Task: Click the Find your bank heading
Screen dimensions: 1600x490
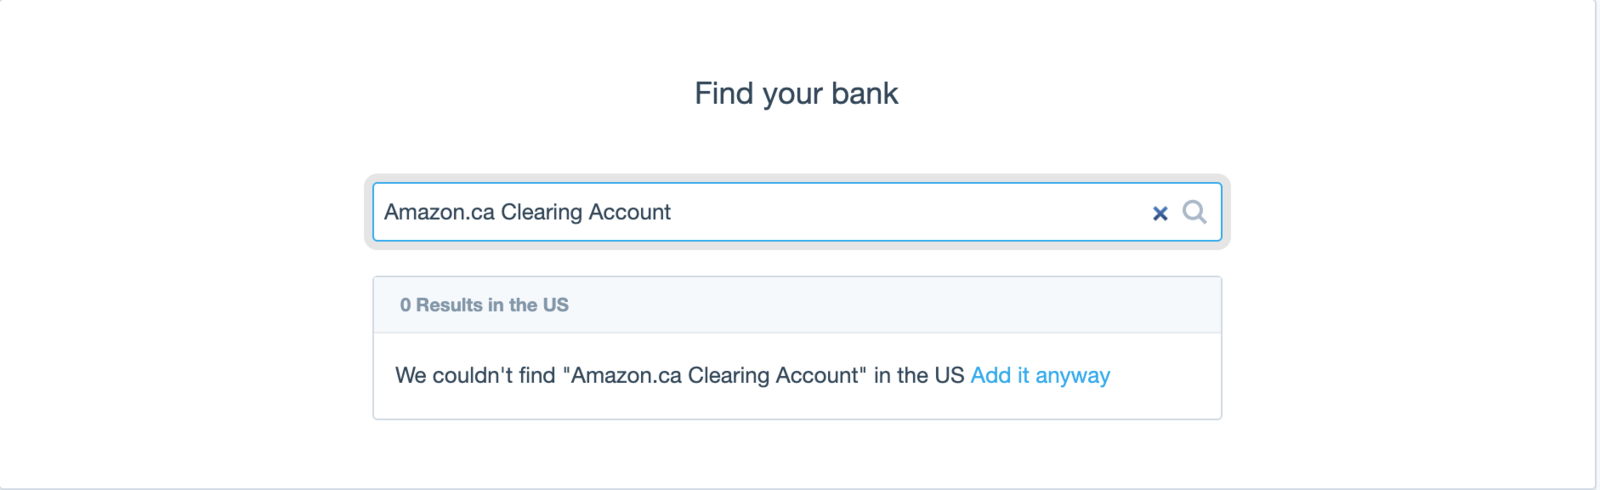Action: pyautogui.click(x=797, y=93)
